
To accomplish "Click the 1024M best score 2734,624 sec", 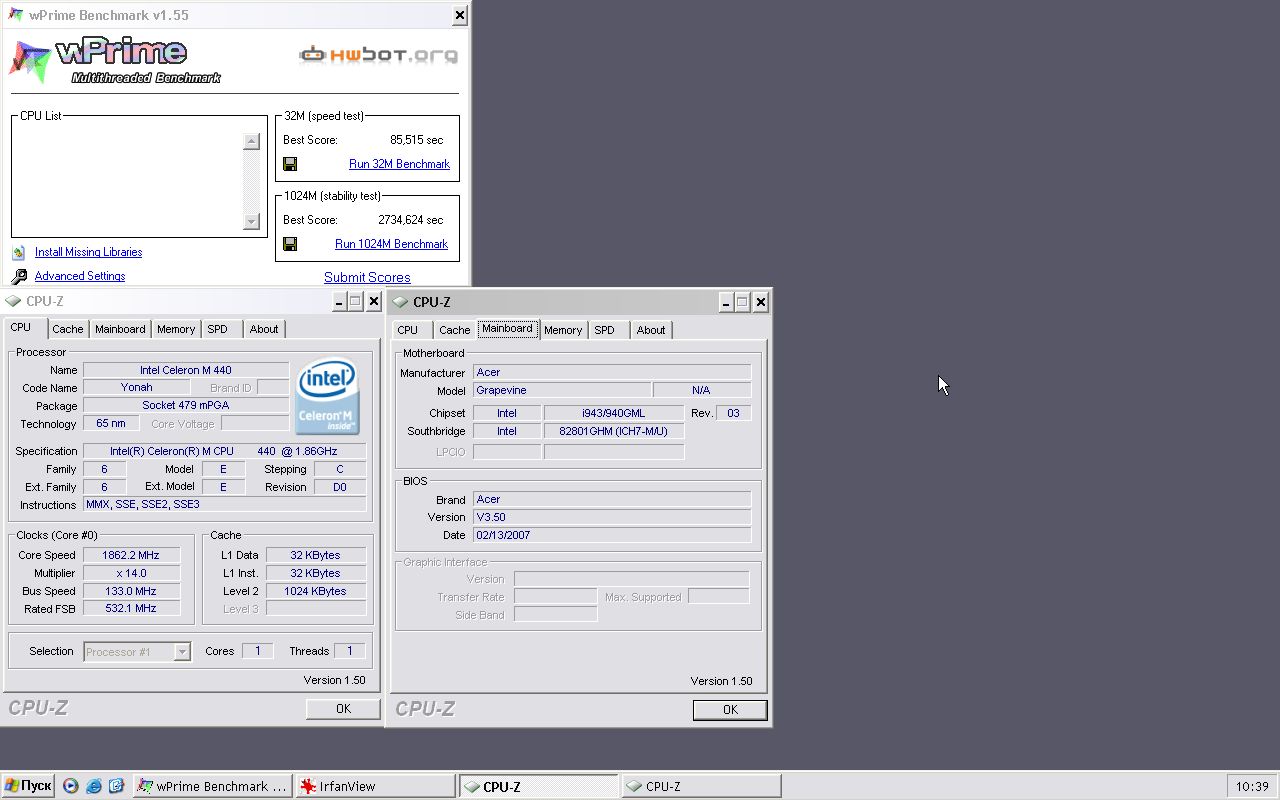I will pos(411,220).
